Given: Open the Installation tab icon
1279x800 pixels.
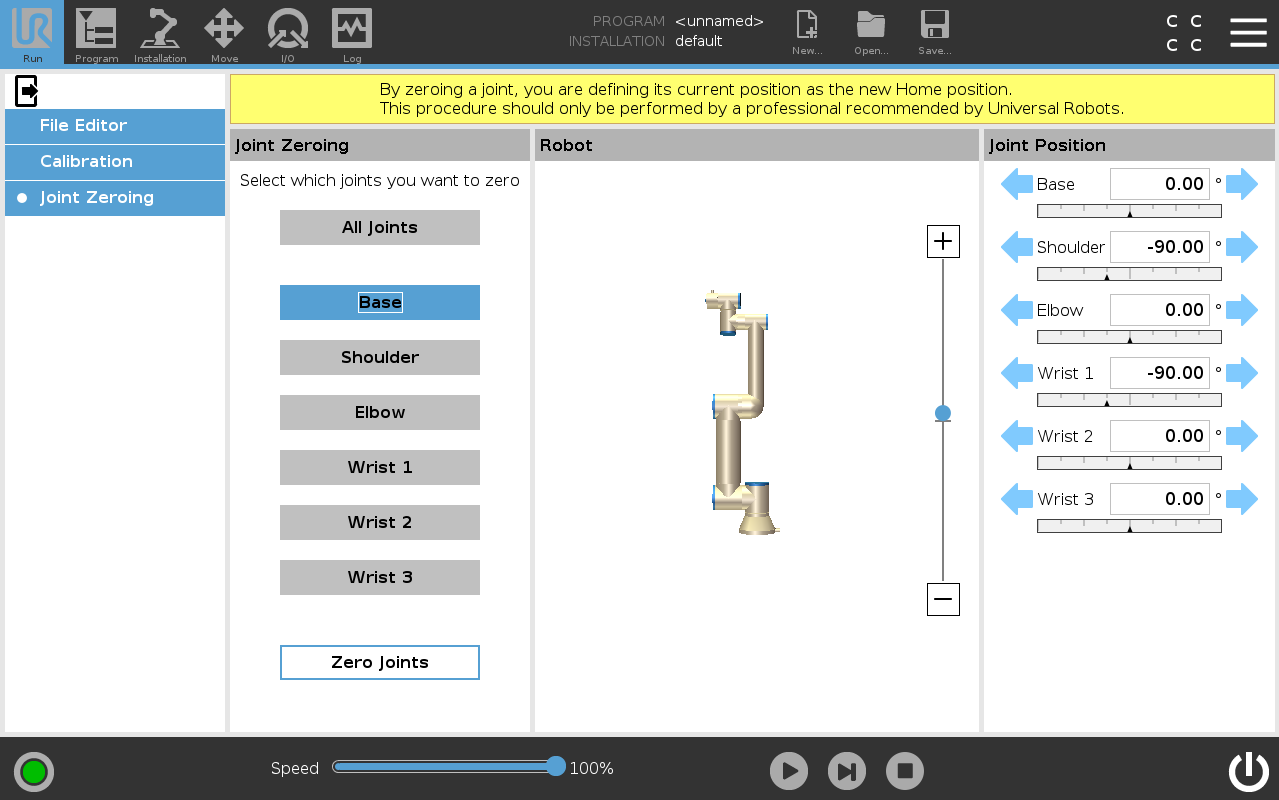Looking at the screenshot, I should coord(160,32).
